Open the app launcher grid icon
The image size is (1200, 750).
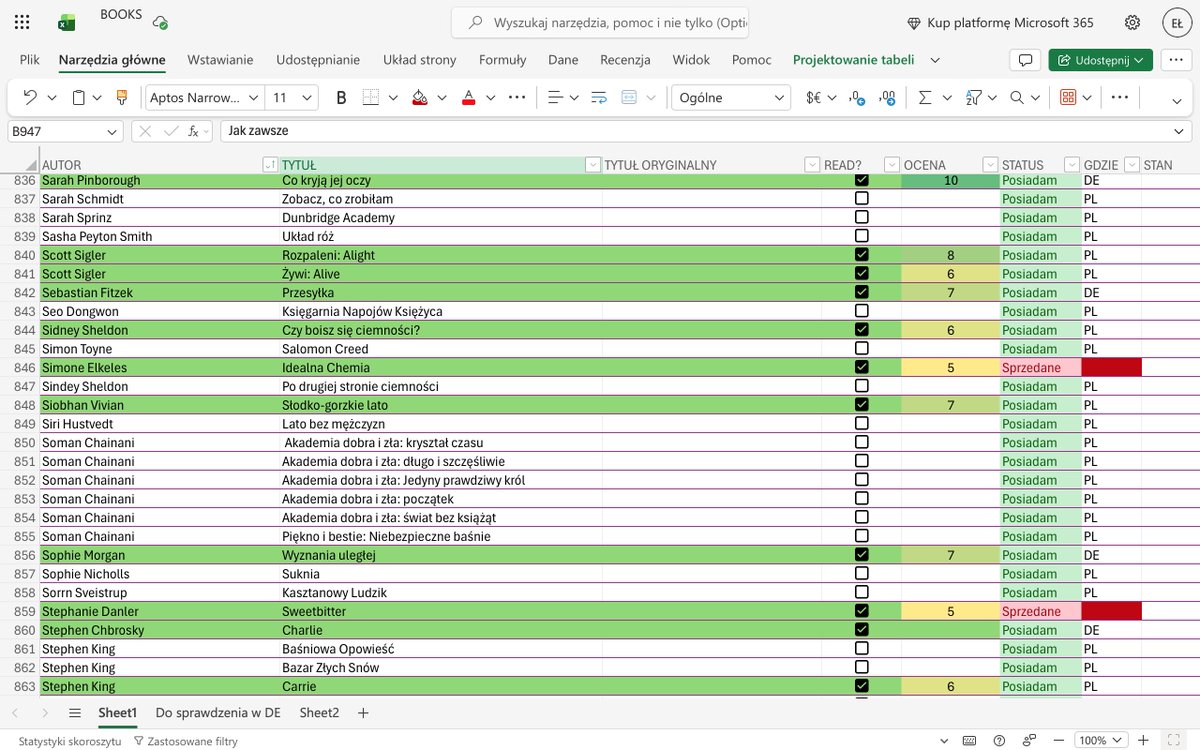22,22
